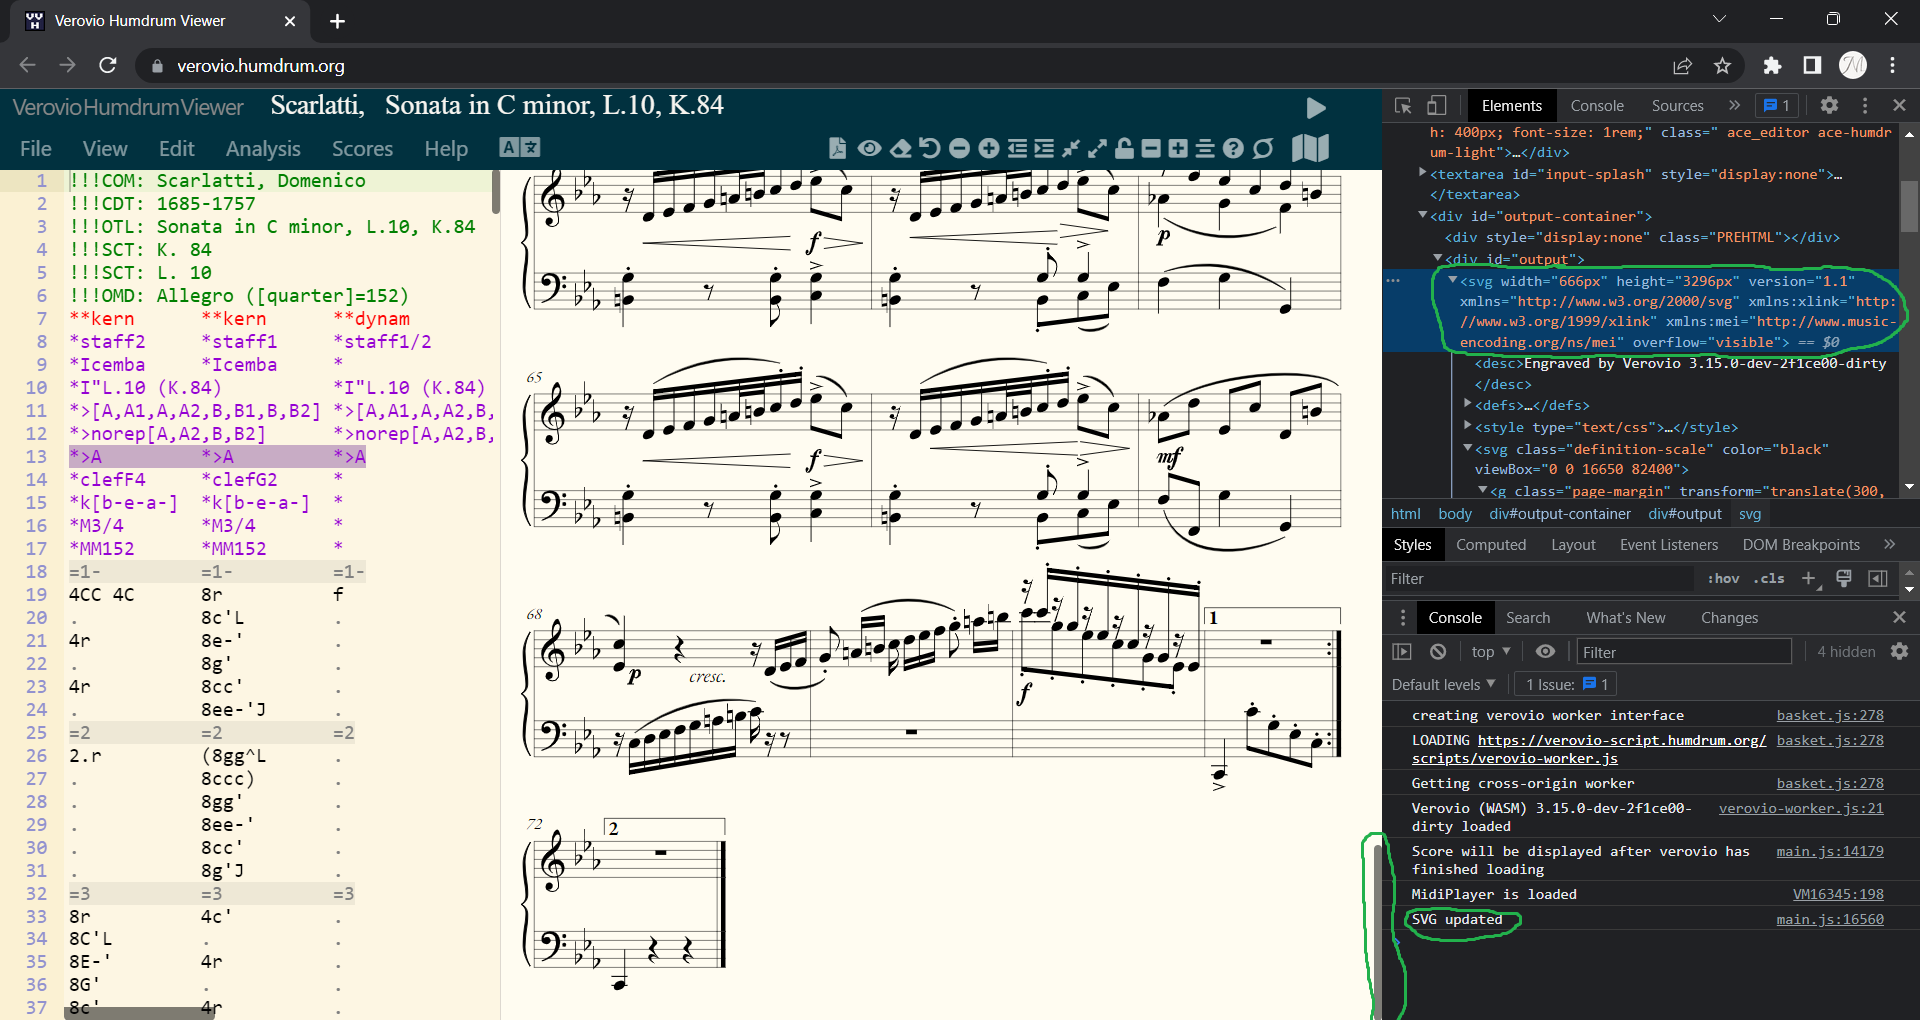Open the main.js:14179 source link
This screenshot has width=1920, height=1020.
coord(1830,851)
